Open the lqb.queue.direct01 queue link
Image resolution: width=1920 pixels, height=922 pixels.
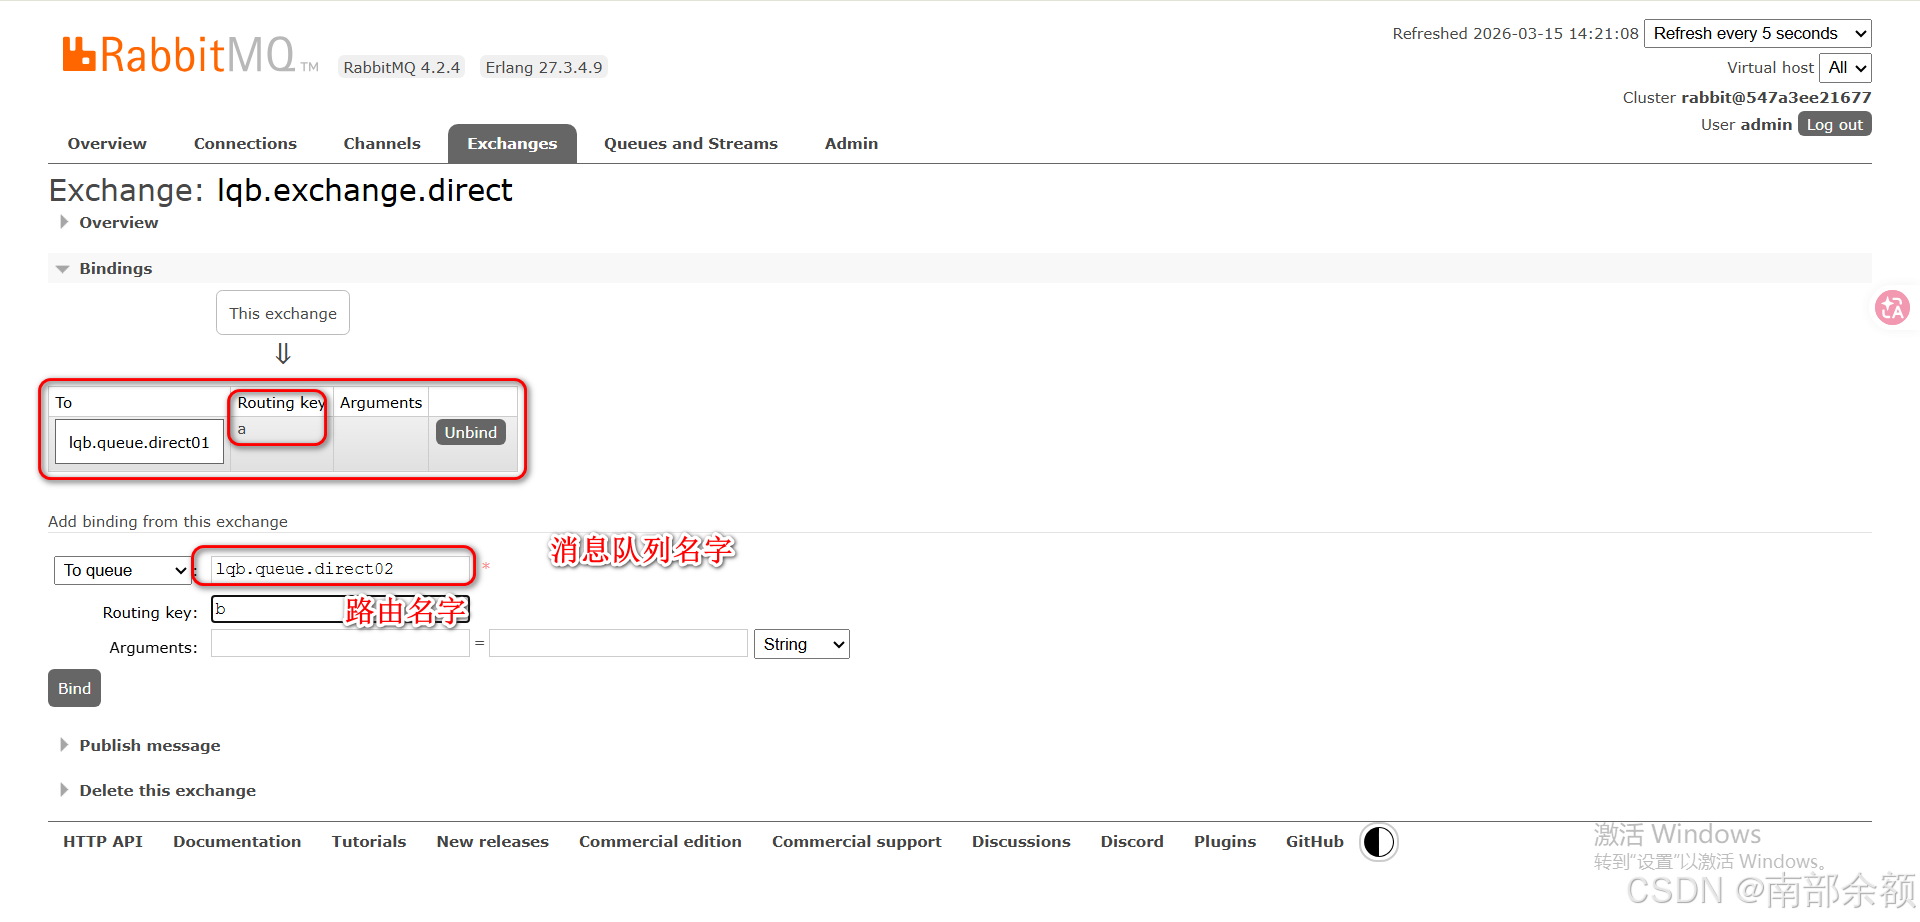(x=139, y=442)
